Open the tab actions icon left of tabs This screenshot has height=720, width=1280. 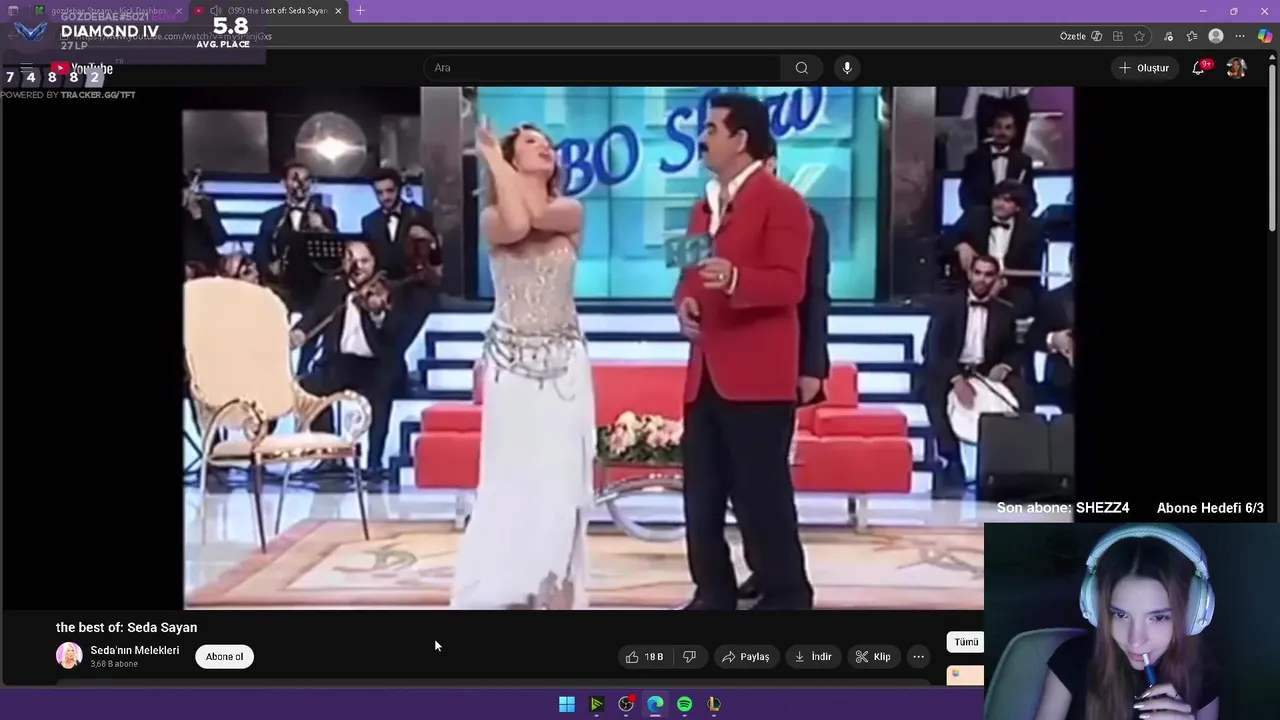[x=13, y=11]
